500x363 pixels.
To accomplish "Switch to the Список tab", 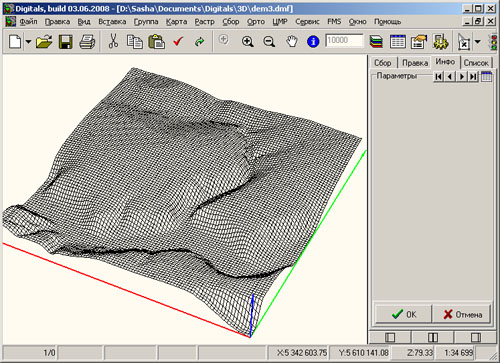I will (476, 63).
